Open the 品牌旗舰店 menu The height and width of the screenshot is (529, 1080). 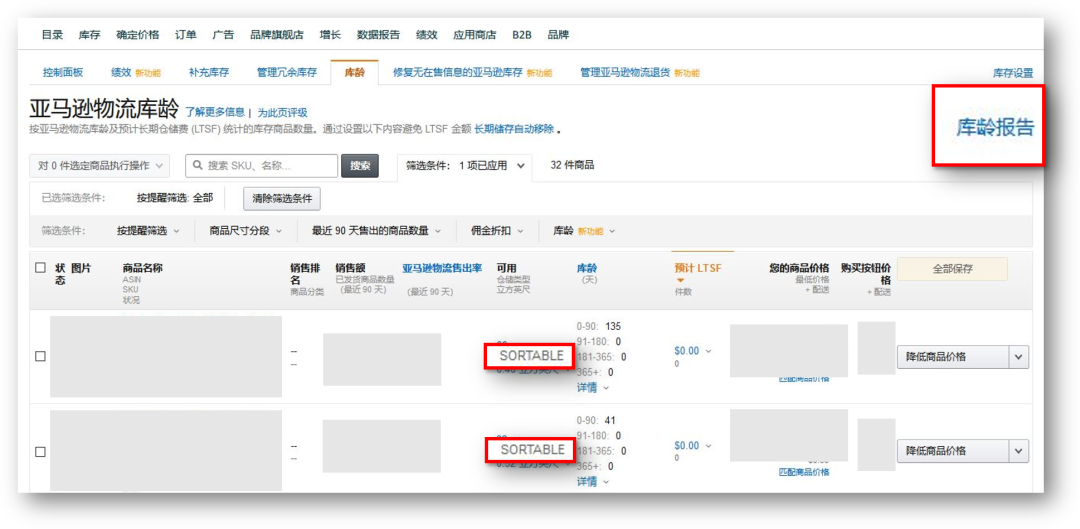point(277,35)
